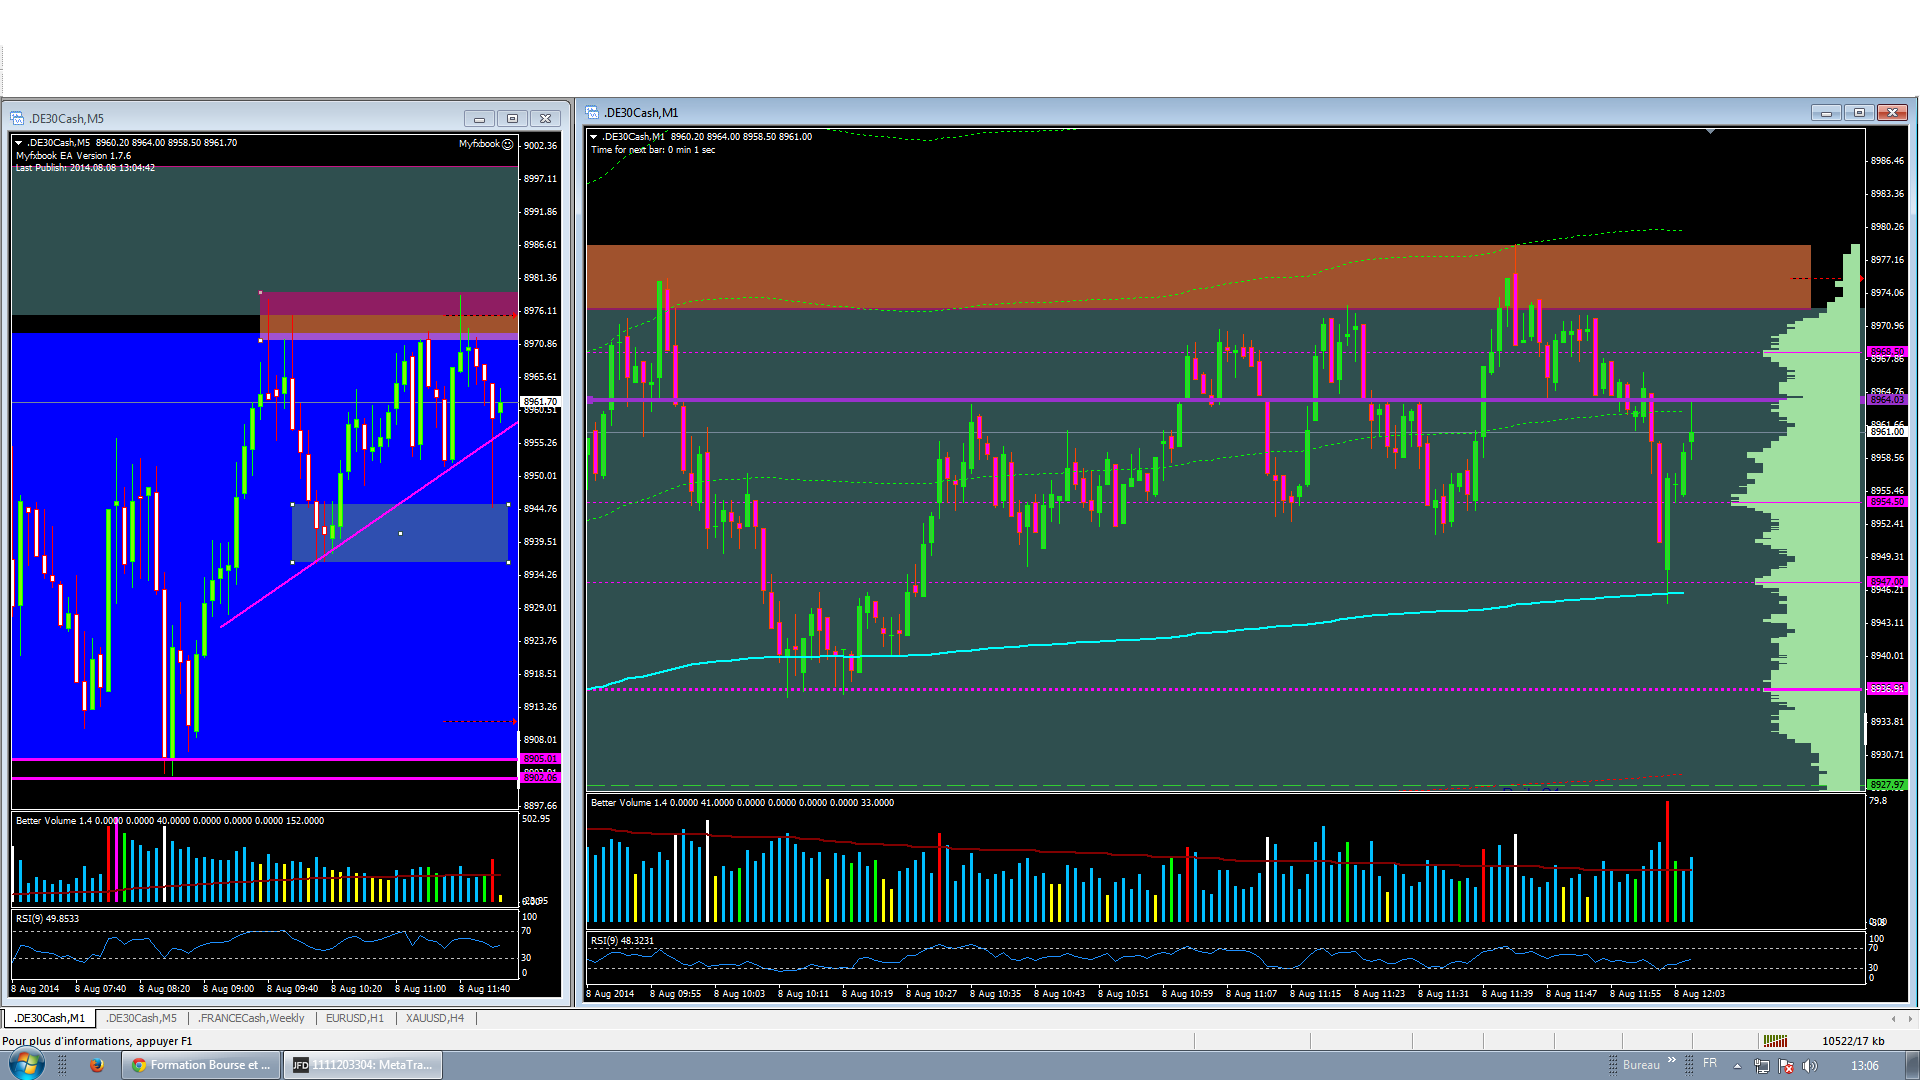Click the FR language indicator
Screen dimensions: 1920x1080
pos(1710,1064)
